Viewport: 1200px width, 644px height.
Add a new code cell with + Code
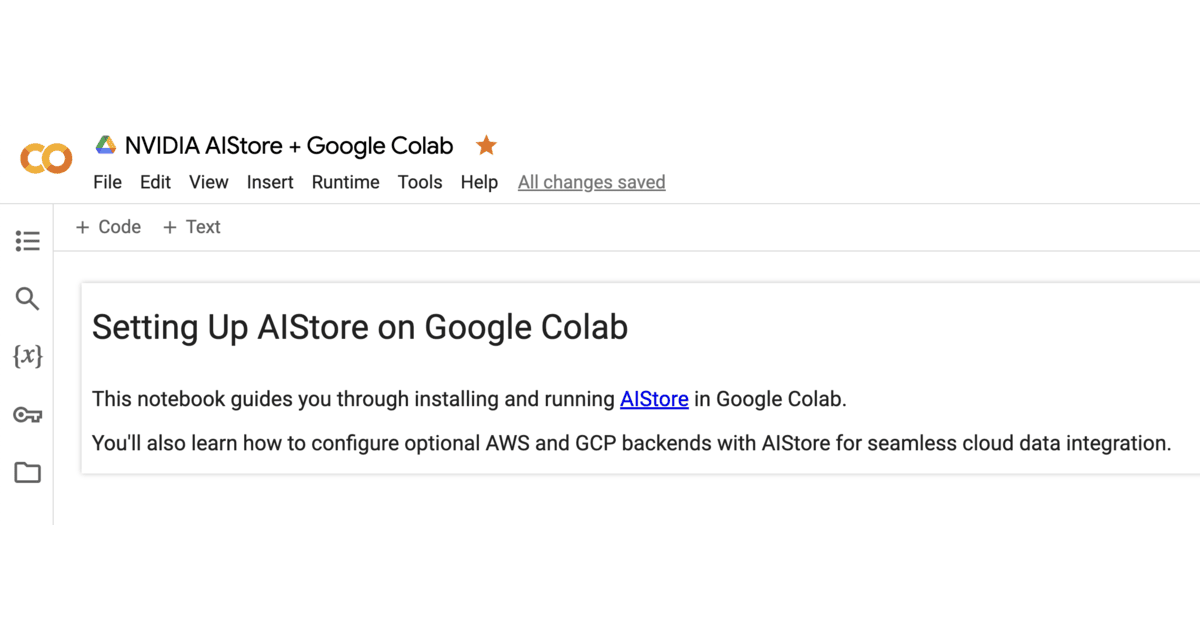107,227
